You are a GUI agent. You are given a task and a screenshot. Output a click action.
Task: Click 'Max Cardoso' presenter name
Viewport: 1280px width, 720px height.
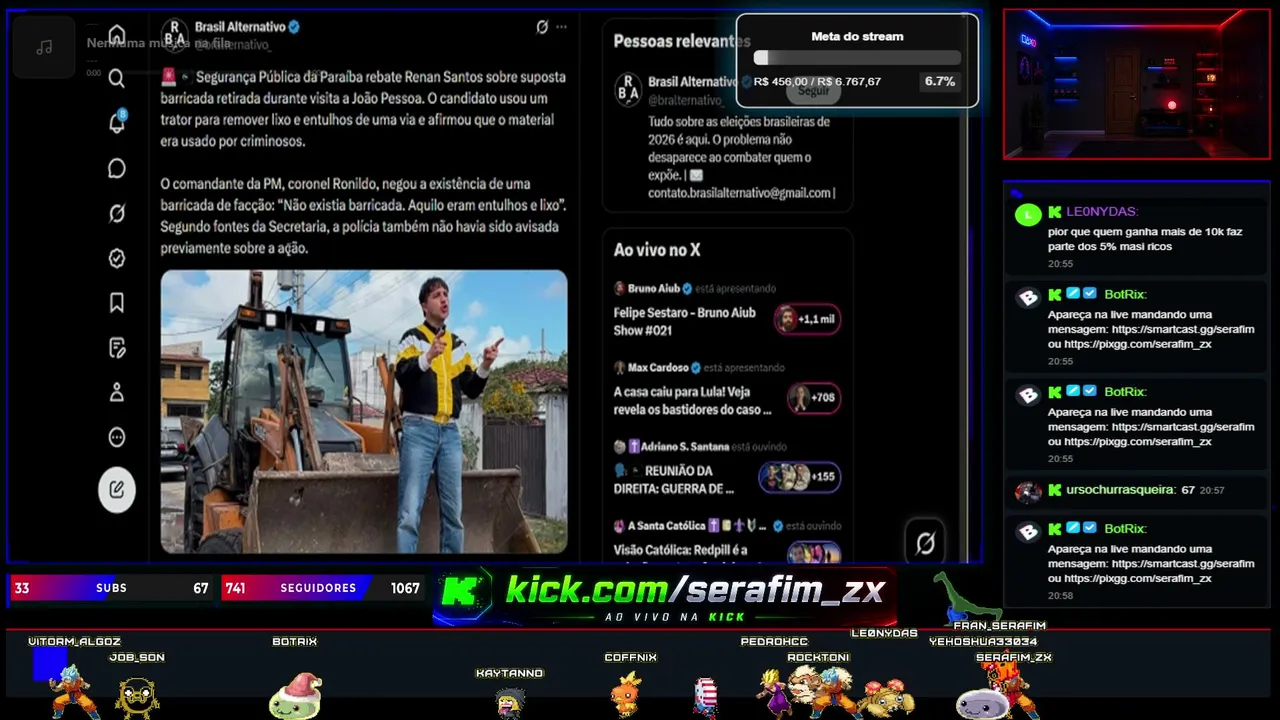(658, 367)
